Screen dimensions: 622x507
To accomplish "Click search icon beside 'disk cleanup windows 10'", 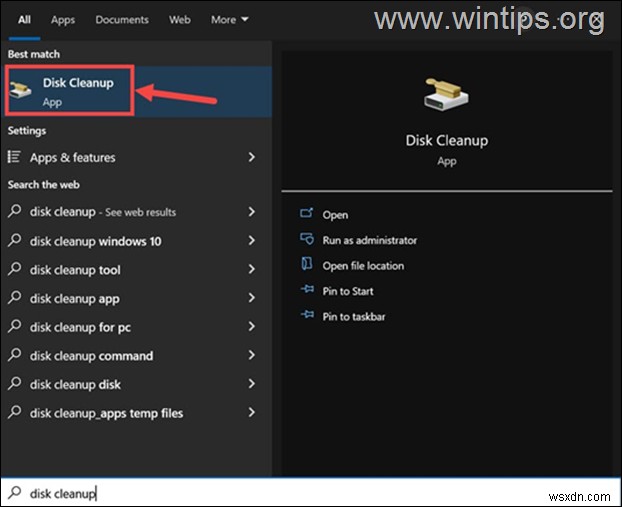I will click(14, 240).
